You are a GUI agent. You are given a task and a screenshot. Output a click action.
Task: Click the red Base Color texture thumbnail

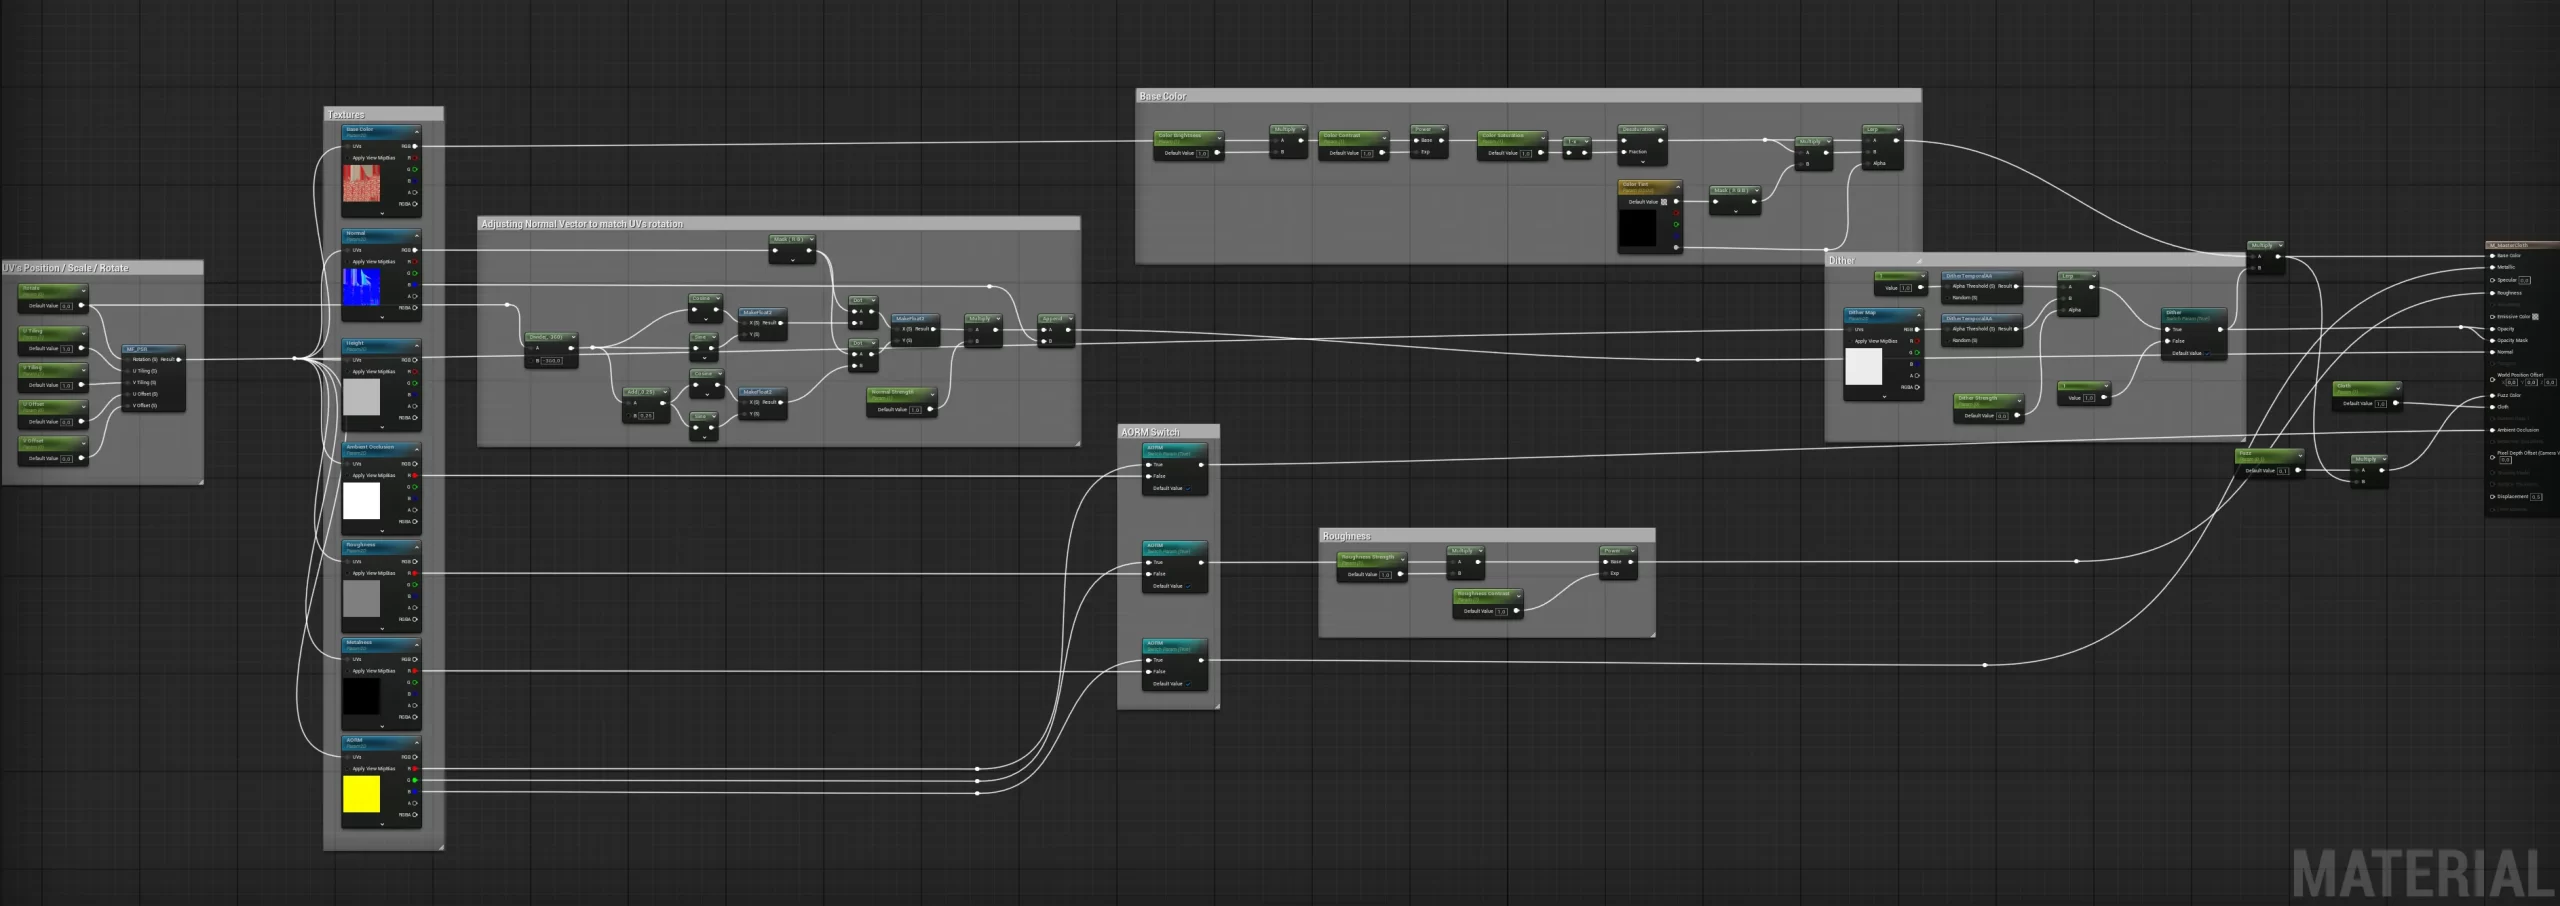(362, 183)
